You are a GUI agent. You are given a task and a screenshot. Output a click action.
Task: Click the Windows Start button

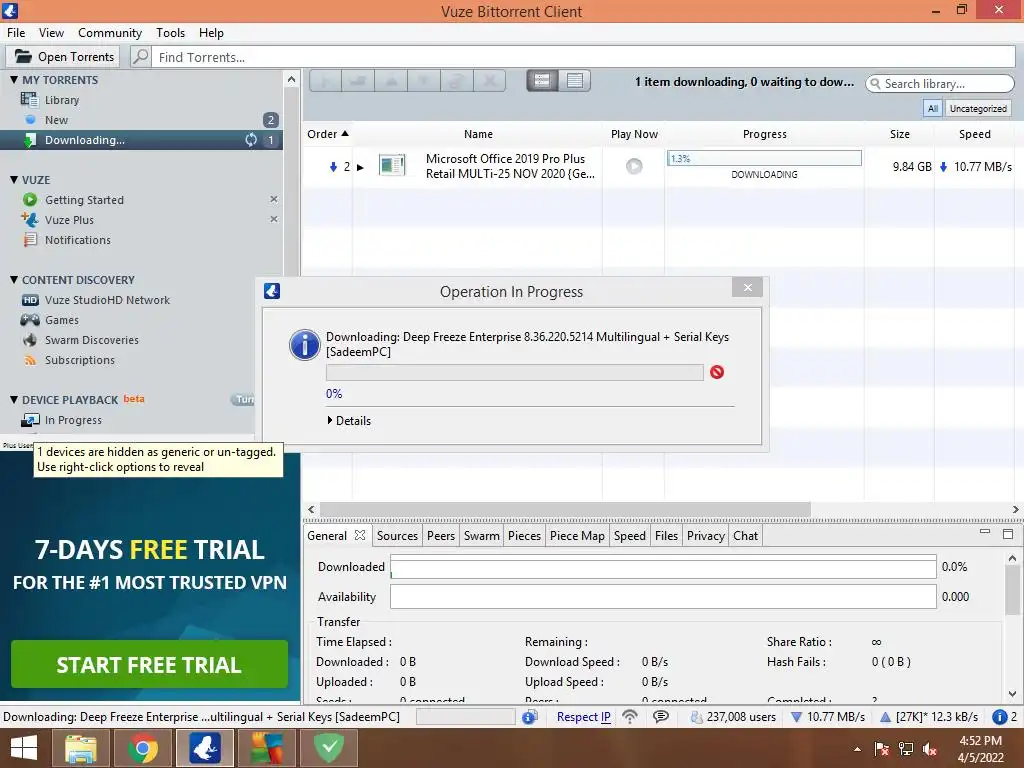pos(24,747)
